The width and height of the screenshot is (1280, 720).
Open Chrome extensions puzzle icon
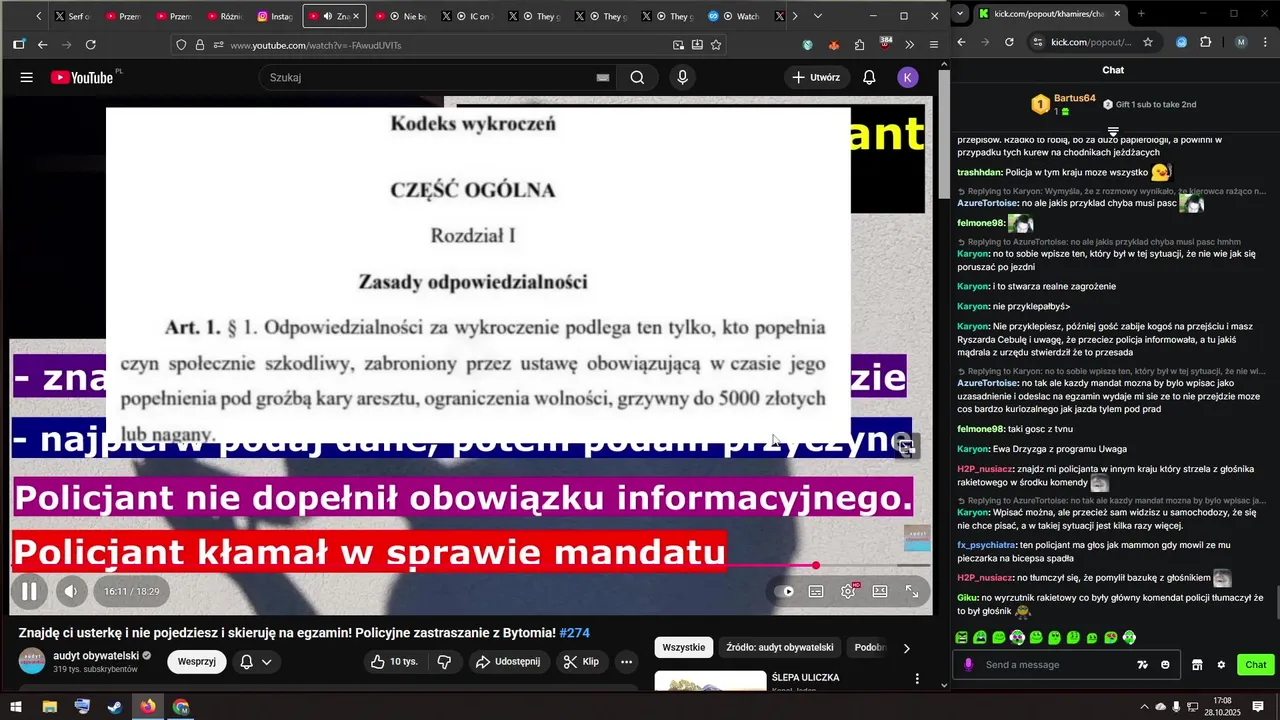(x=1206, y=42)
